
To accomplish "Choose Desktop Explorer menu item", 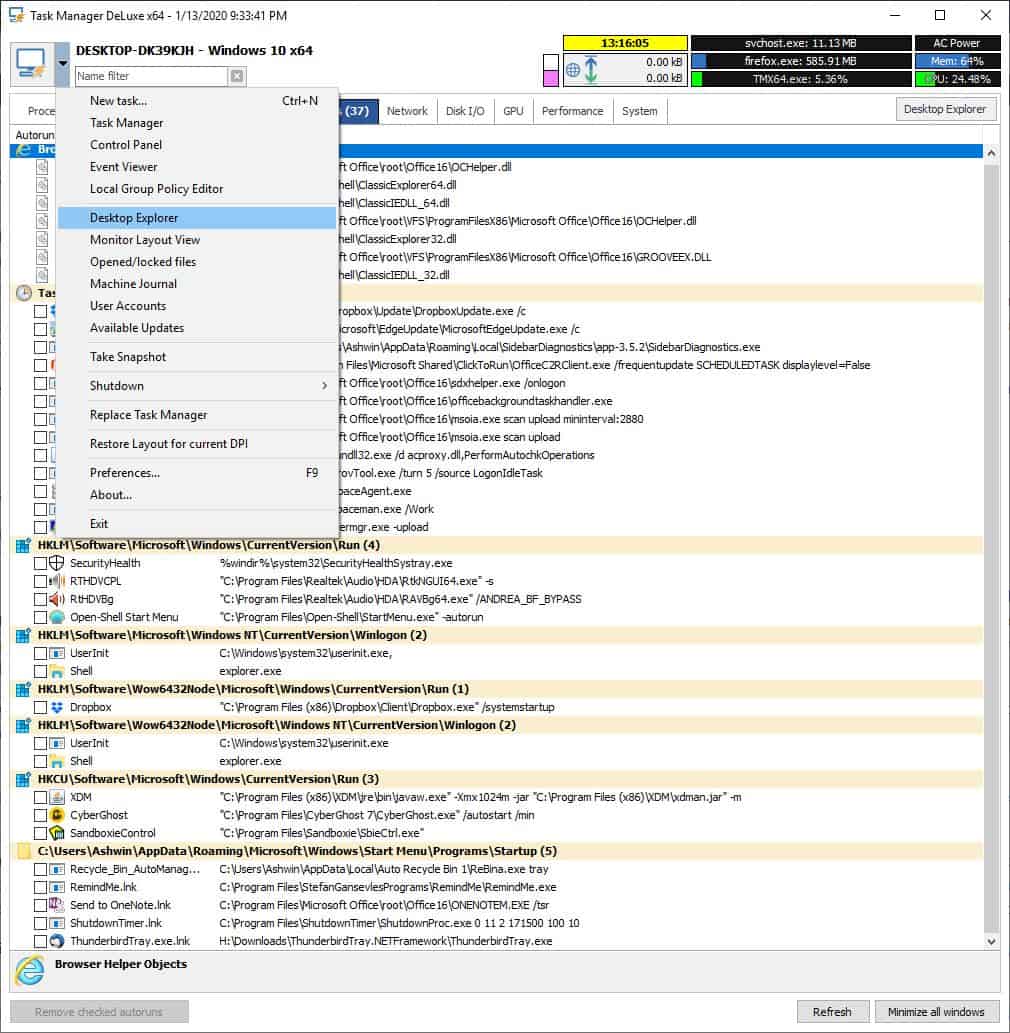I will tap(197, 218).
